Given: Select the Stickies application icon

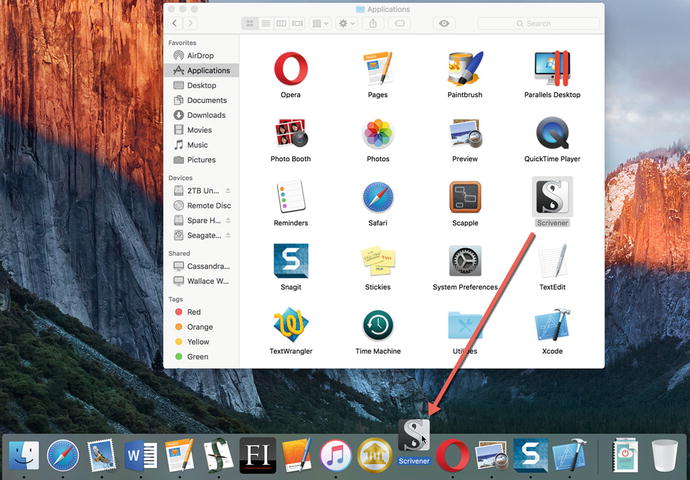Looking at the screenshot, I should pos(378,261).
